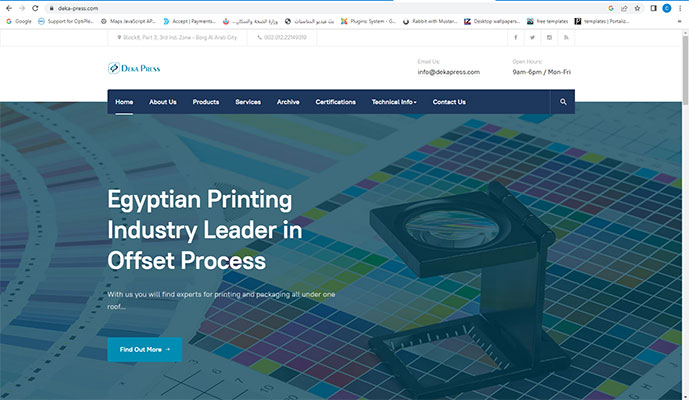The width and height of the screenshot is (689, 400).
Task: Open the Rabbit with Mustar bookmark
Action: (x=430, y=21)
